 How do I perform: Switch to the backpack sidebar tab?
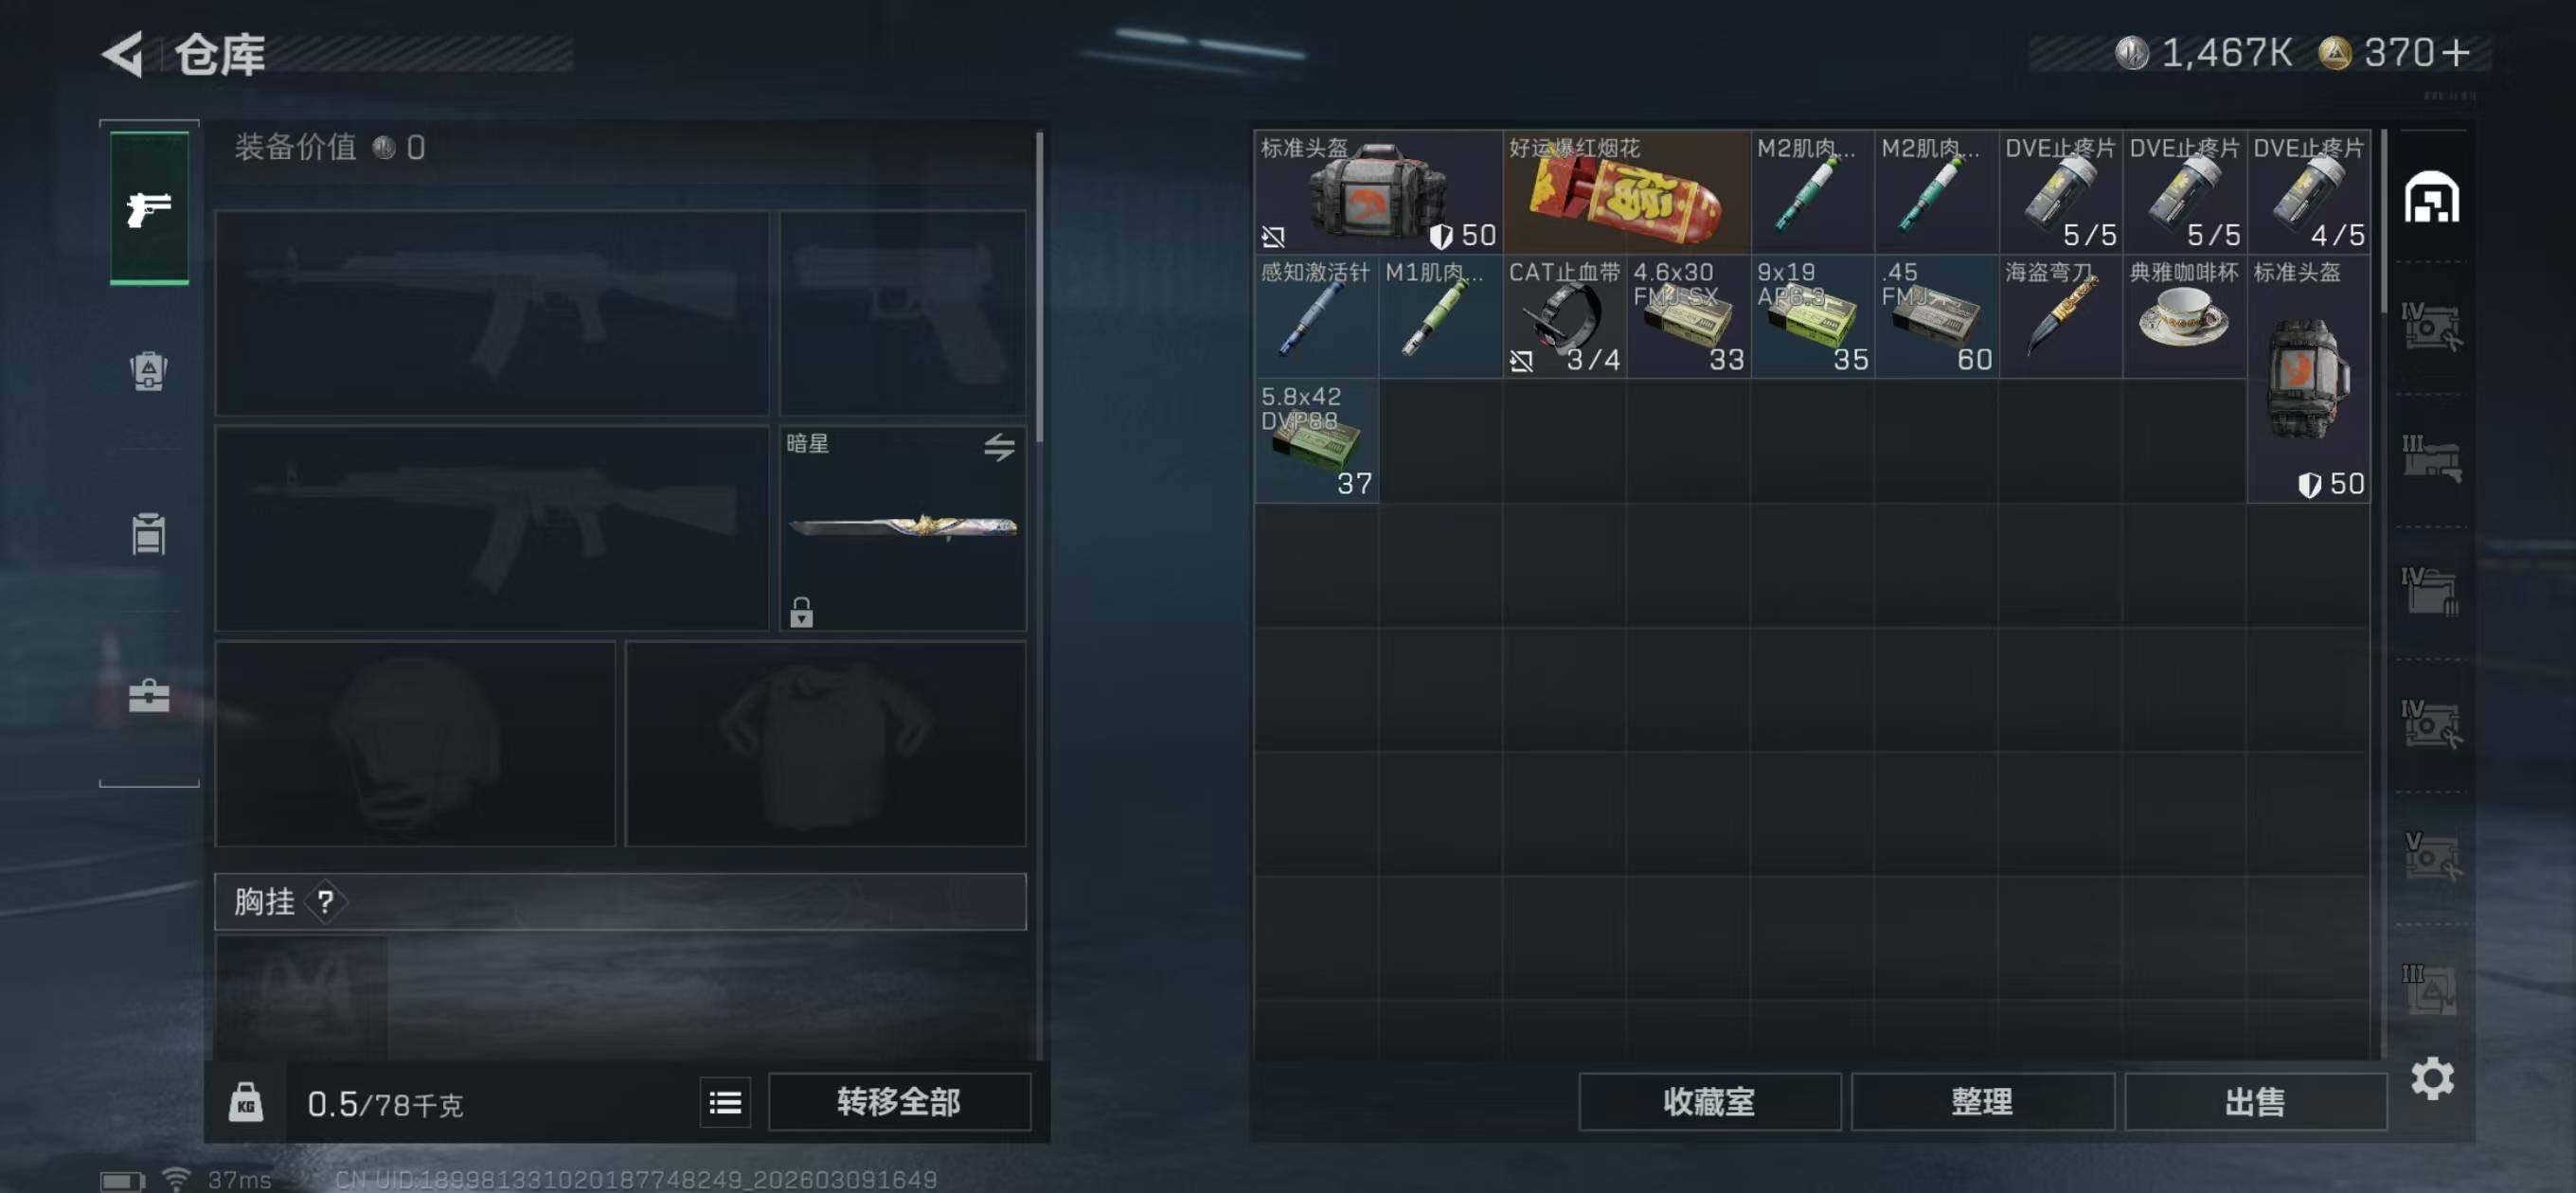coord(149,371)
